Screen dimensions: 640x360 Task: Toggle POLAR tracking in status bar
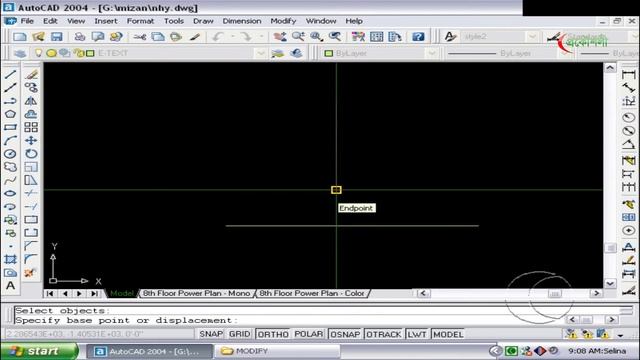309,334
